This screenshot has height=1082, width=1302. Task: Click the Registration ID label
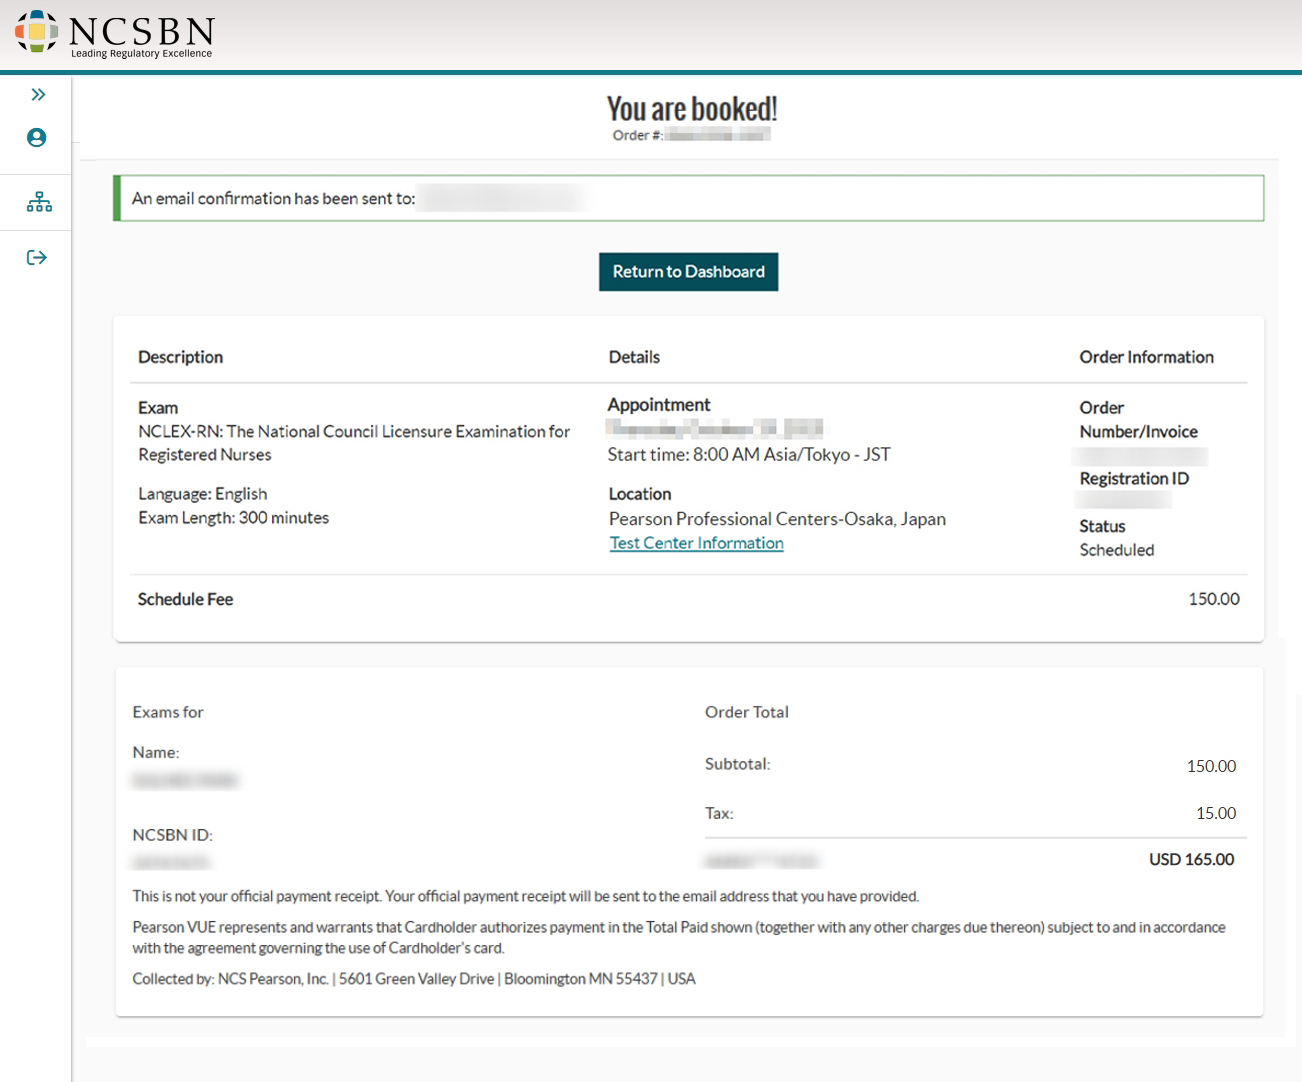(1134, 479)
